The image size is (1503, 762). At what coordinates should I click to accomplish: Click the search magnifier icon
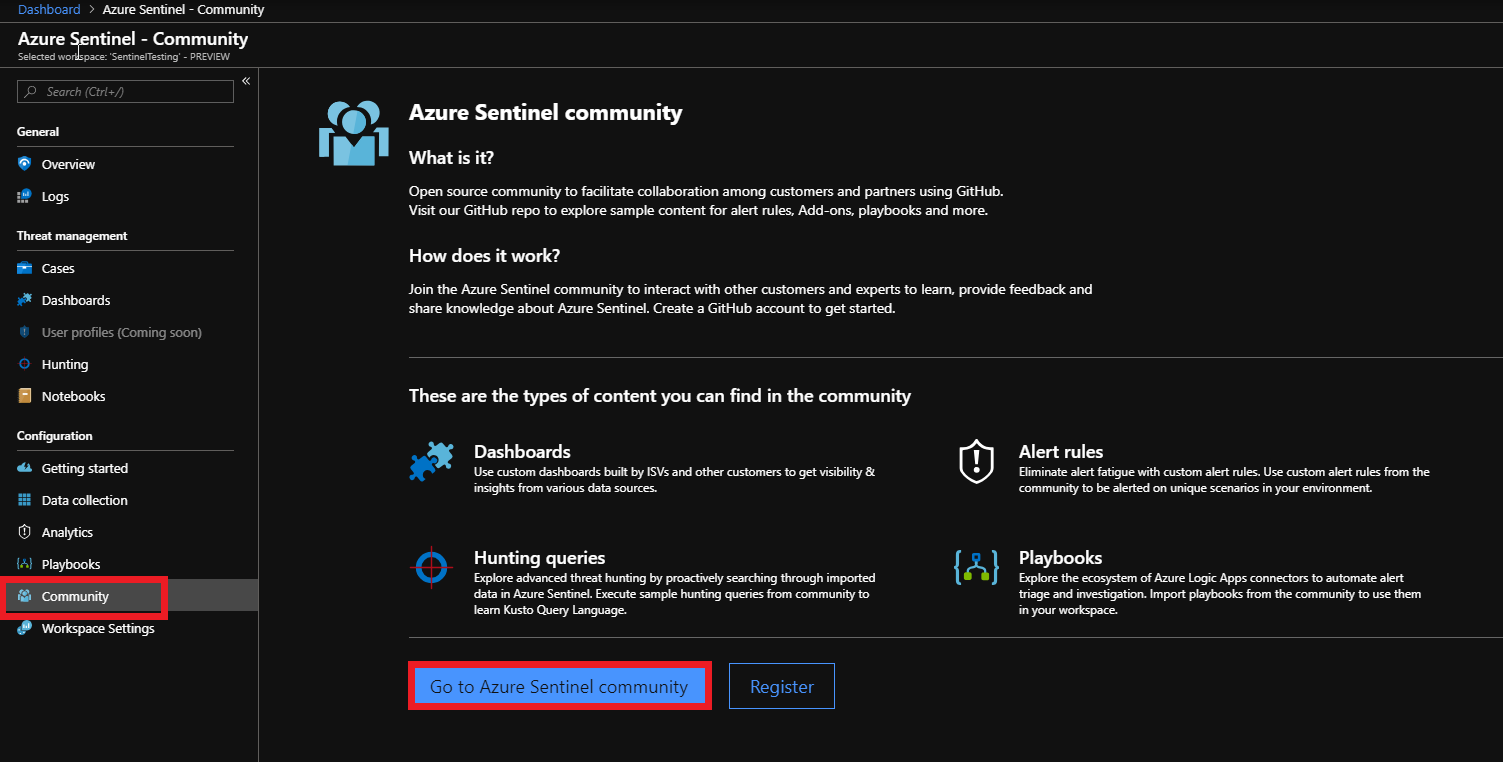(30, 92)
